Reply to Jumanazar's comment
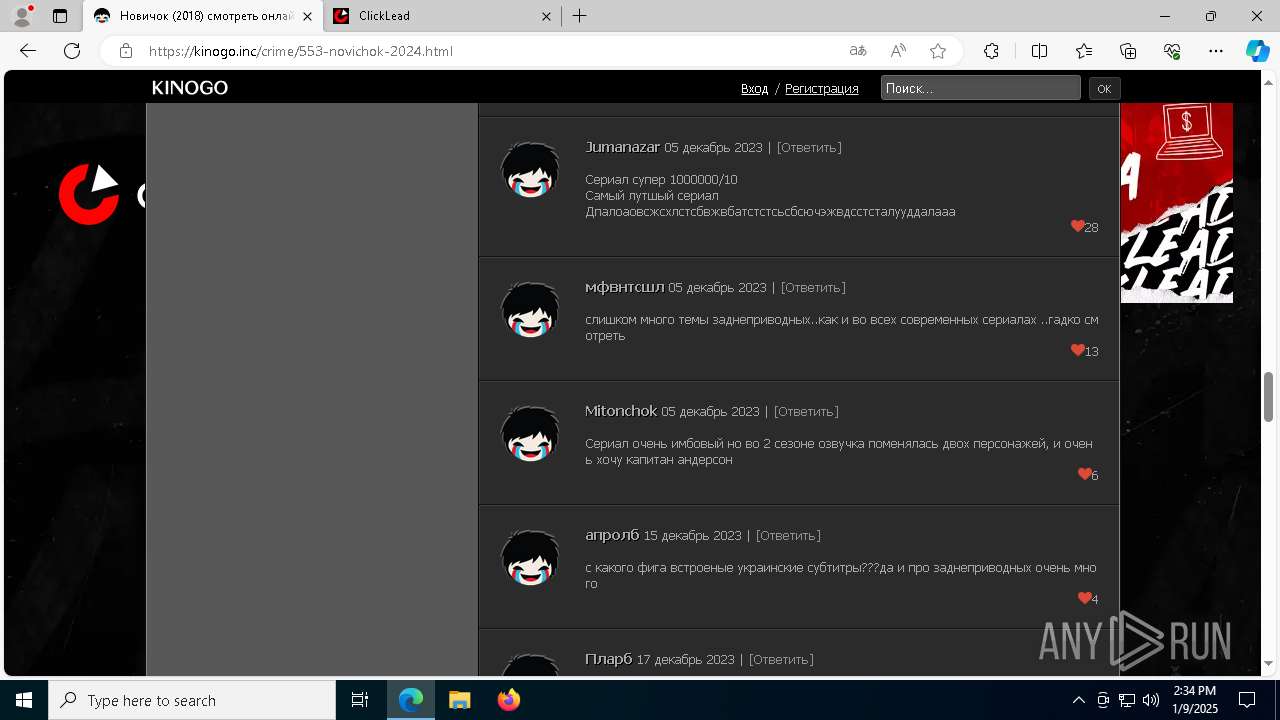 click(x=809, y=147)
